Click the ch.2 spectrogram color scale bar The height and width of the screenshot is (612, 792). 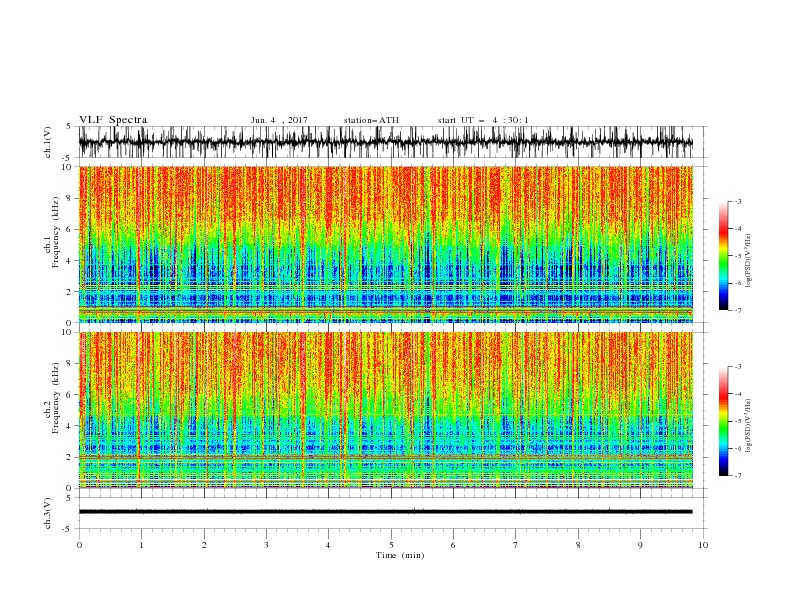(723, 421)
